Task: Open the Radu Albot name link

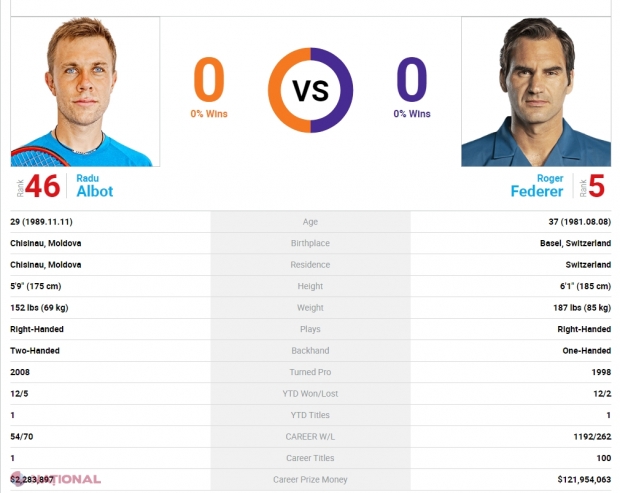Action: tap(95, 185)
